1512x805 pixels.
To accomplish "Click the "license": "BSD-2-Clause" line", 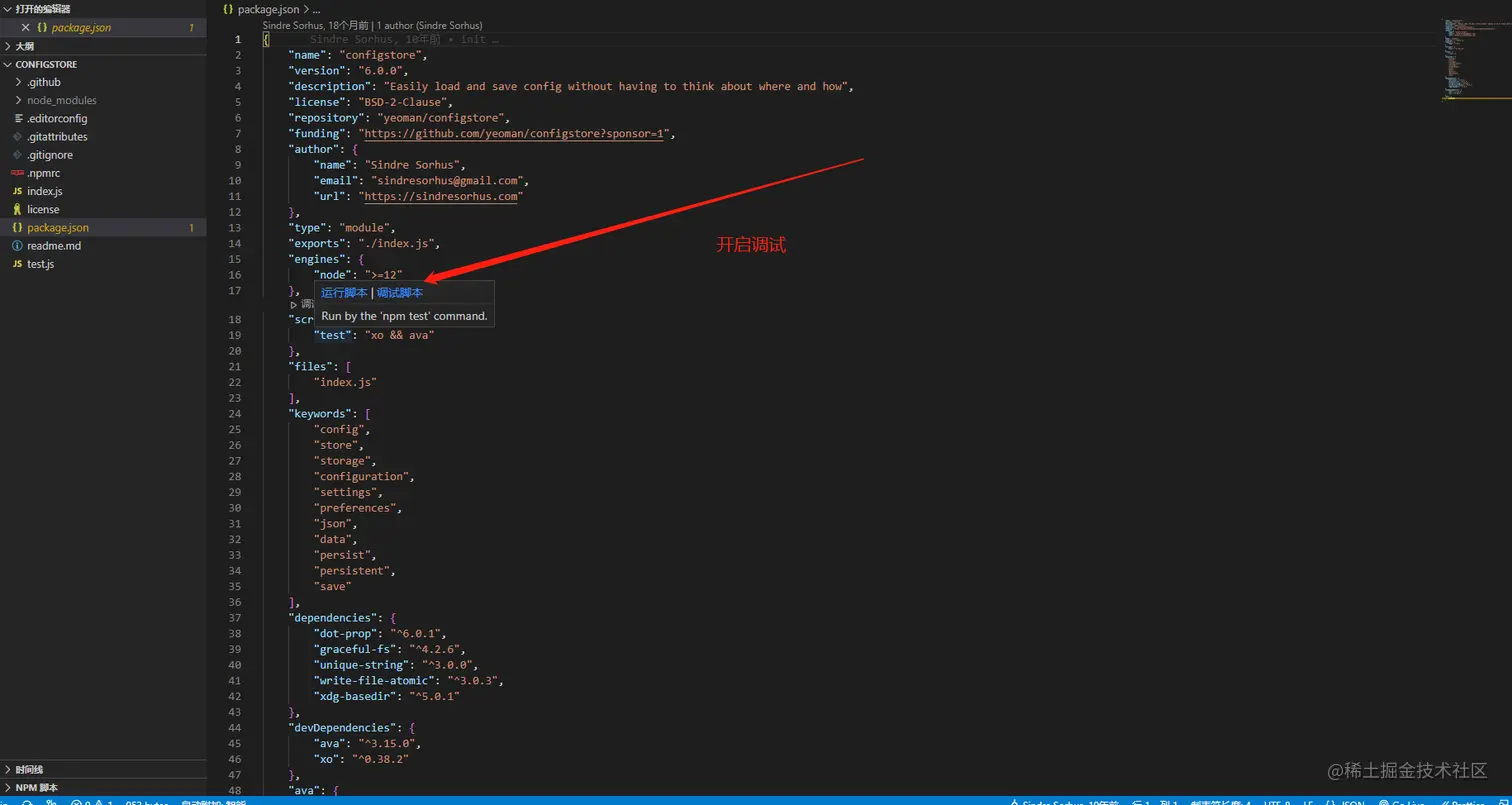I will coord(371,102).
